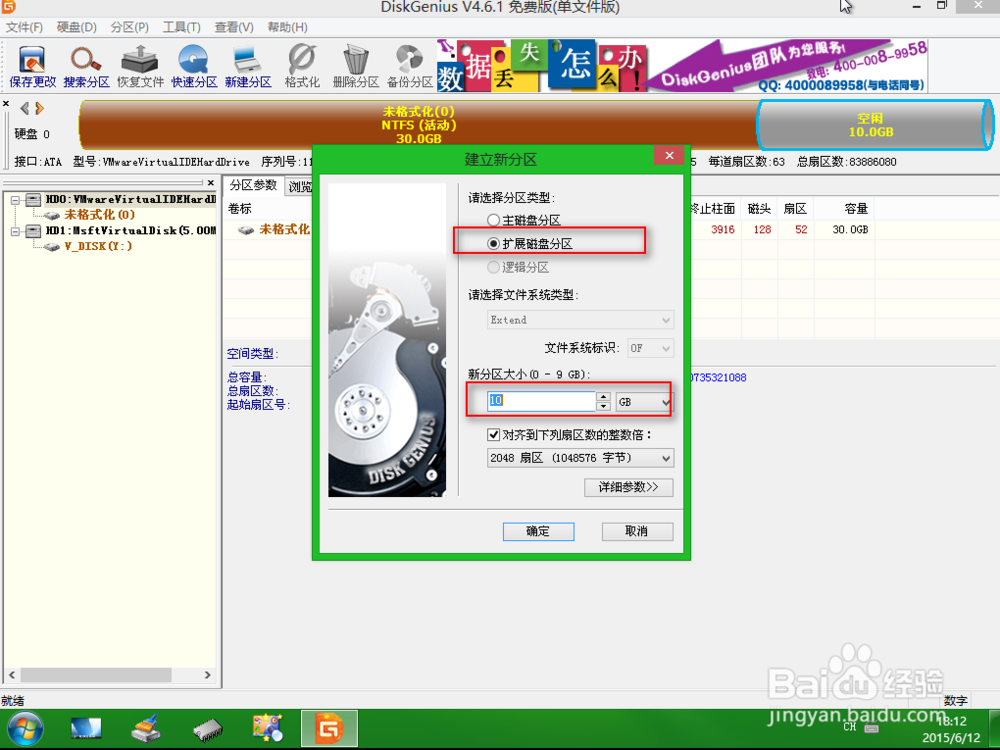Click Detailed Parameters (详细参数>>) button

[628, 487]
